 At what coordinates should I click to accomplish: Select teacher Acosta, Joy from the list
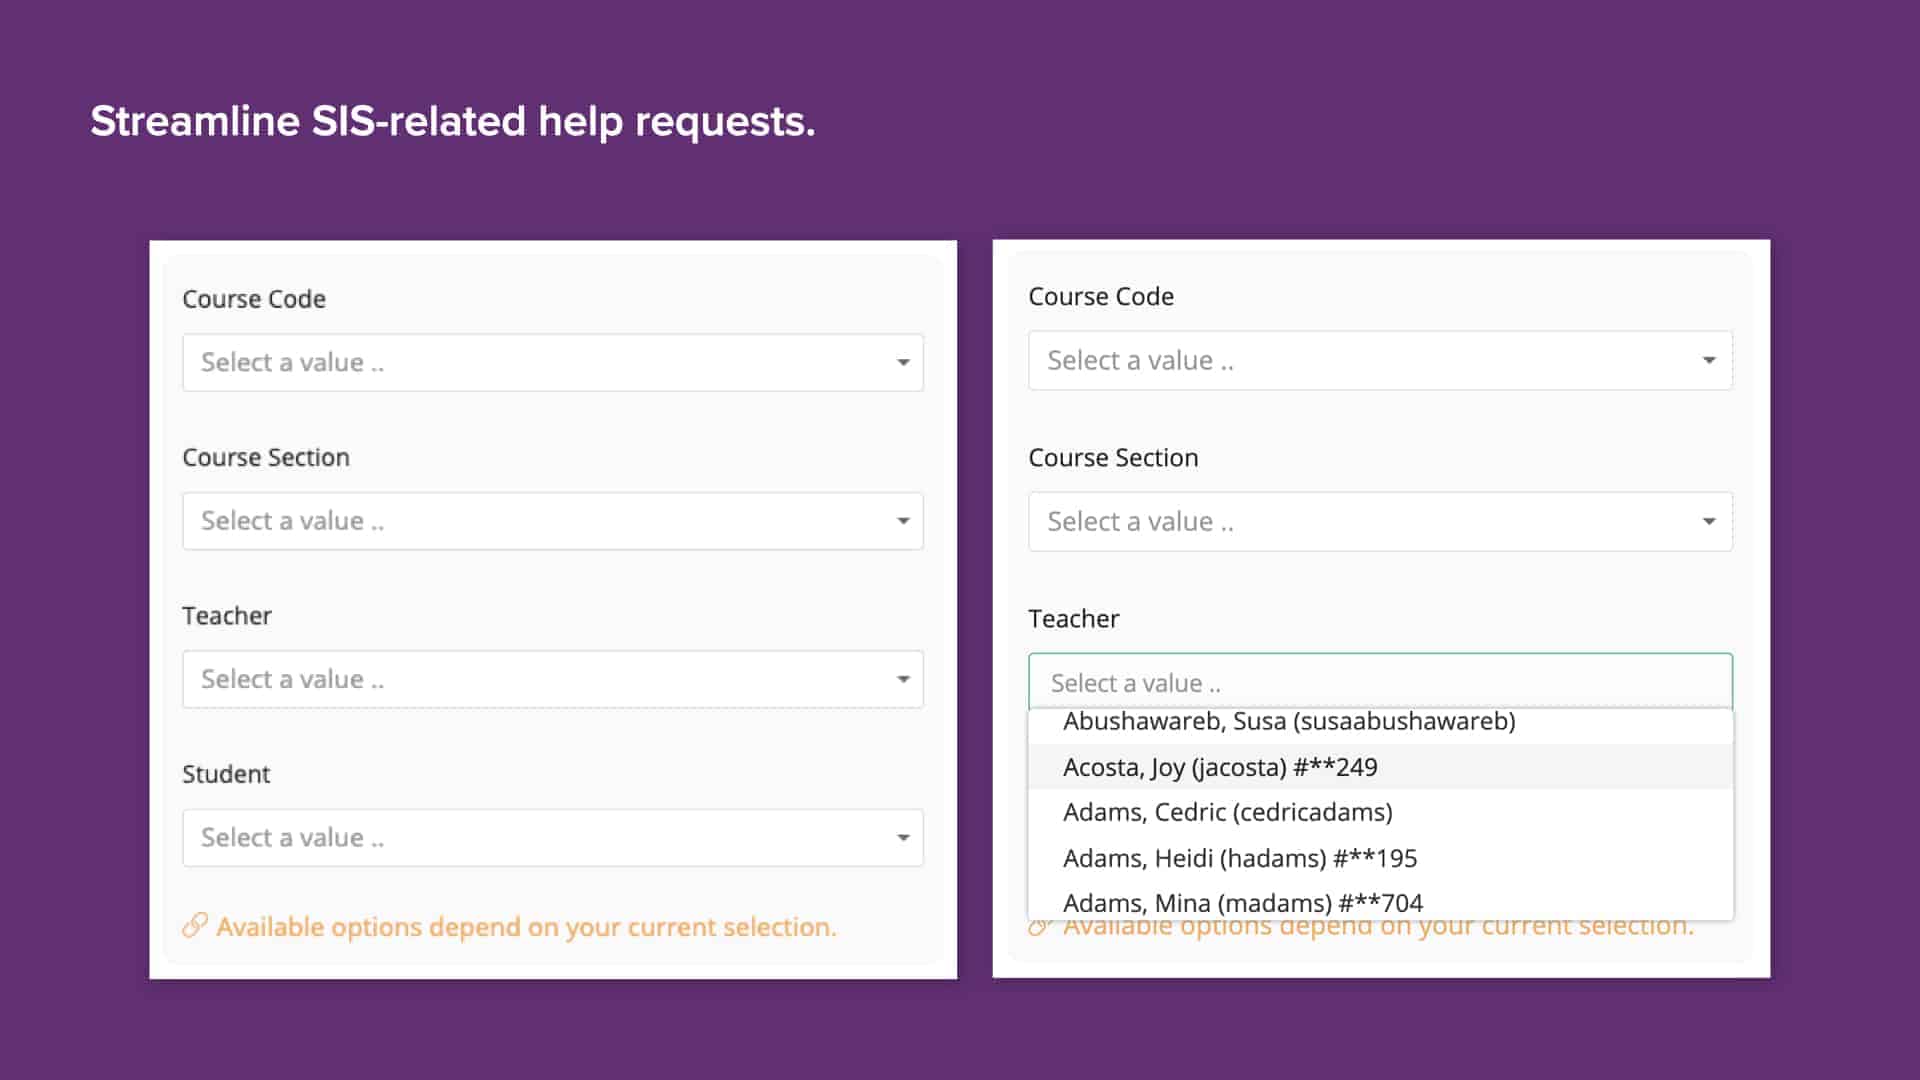click(x=1220, y=767)
